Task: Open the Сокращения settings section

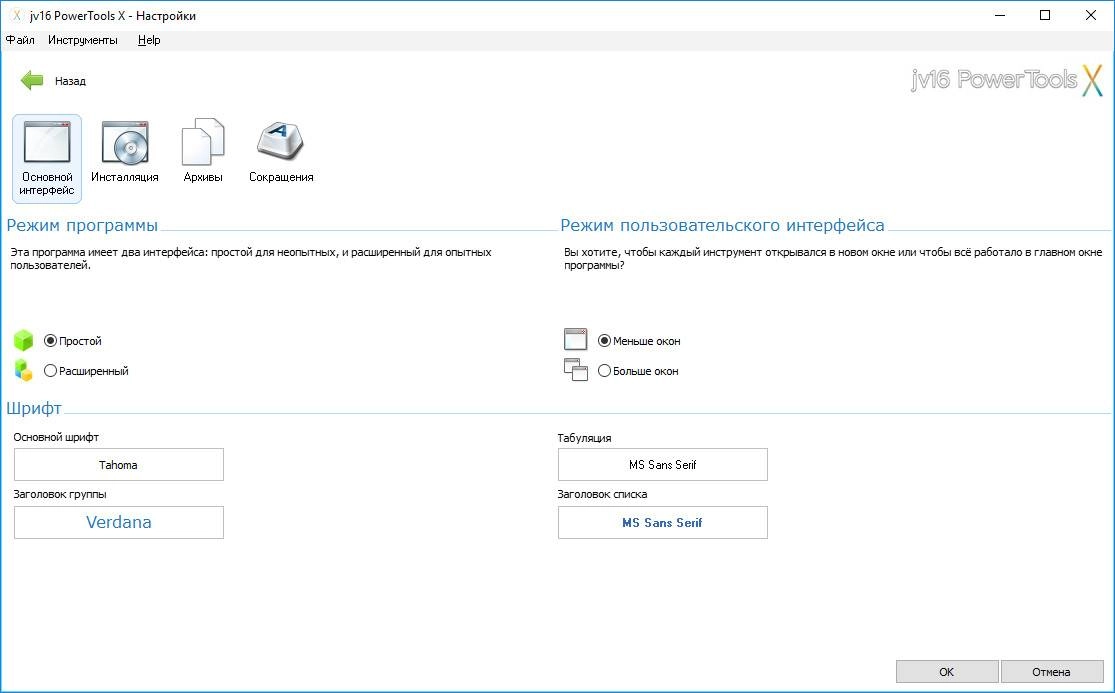Action: point(281,153)
